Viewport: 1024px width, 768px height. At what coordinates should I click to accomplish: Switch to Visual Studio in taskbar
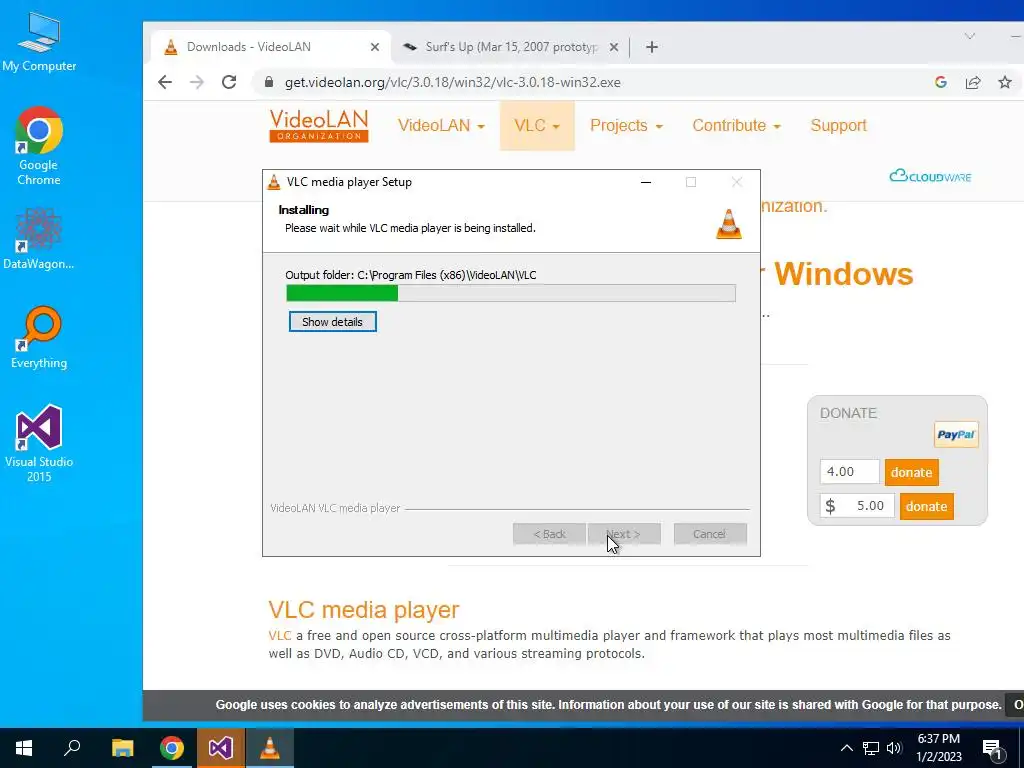pos(221,748)
